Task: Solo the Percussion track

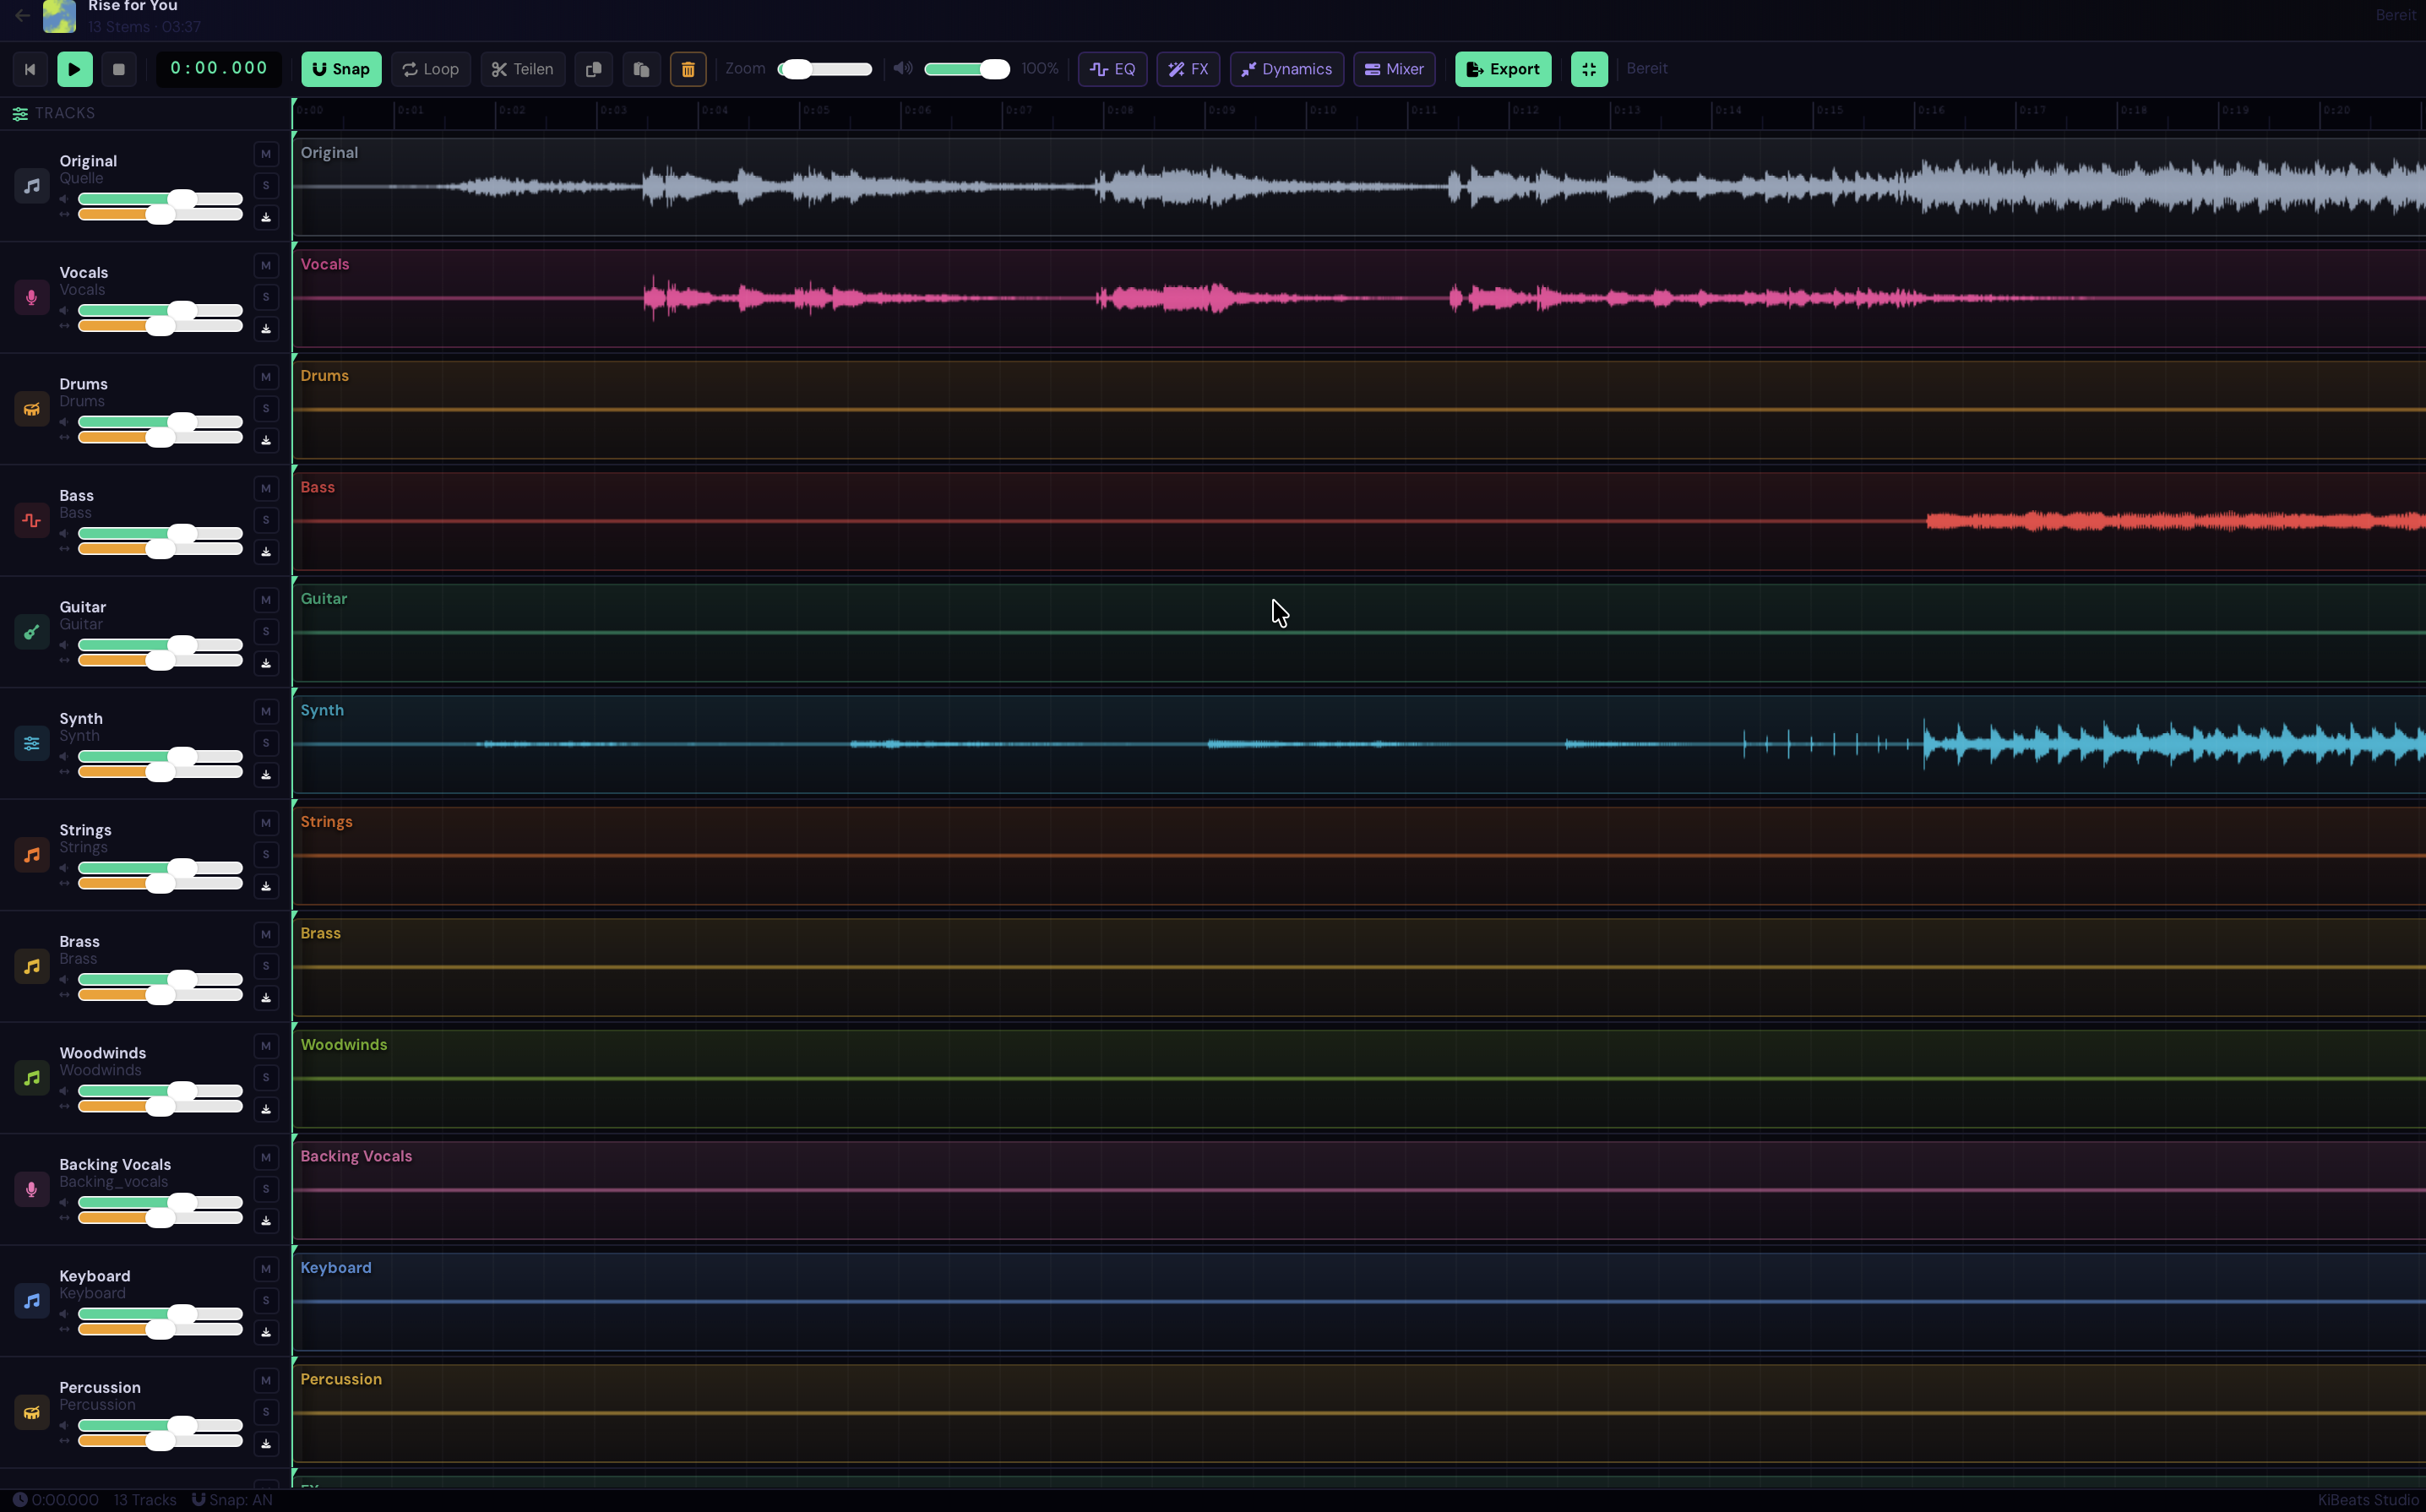Action: point(266,1412)
